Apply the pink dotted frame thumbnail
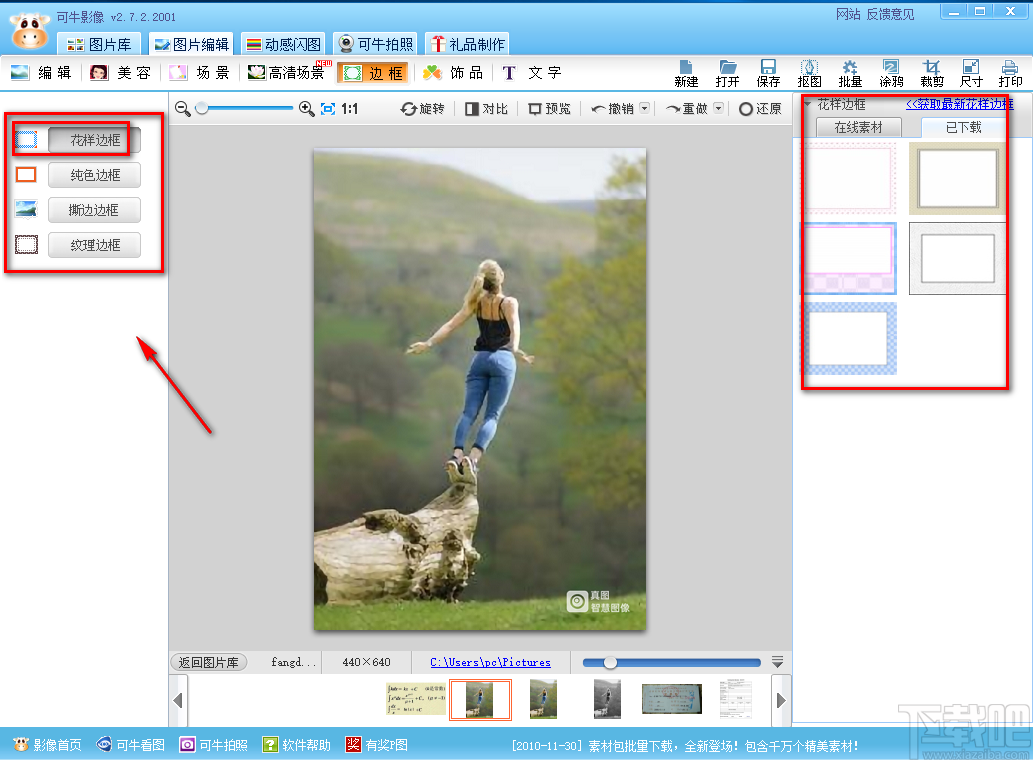 tap(849, 178)
